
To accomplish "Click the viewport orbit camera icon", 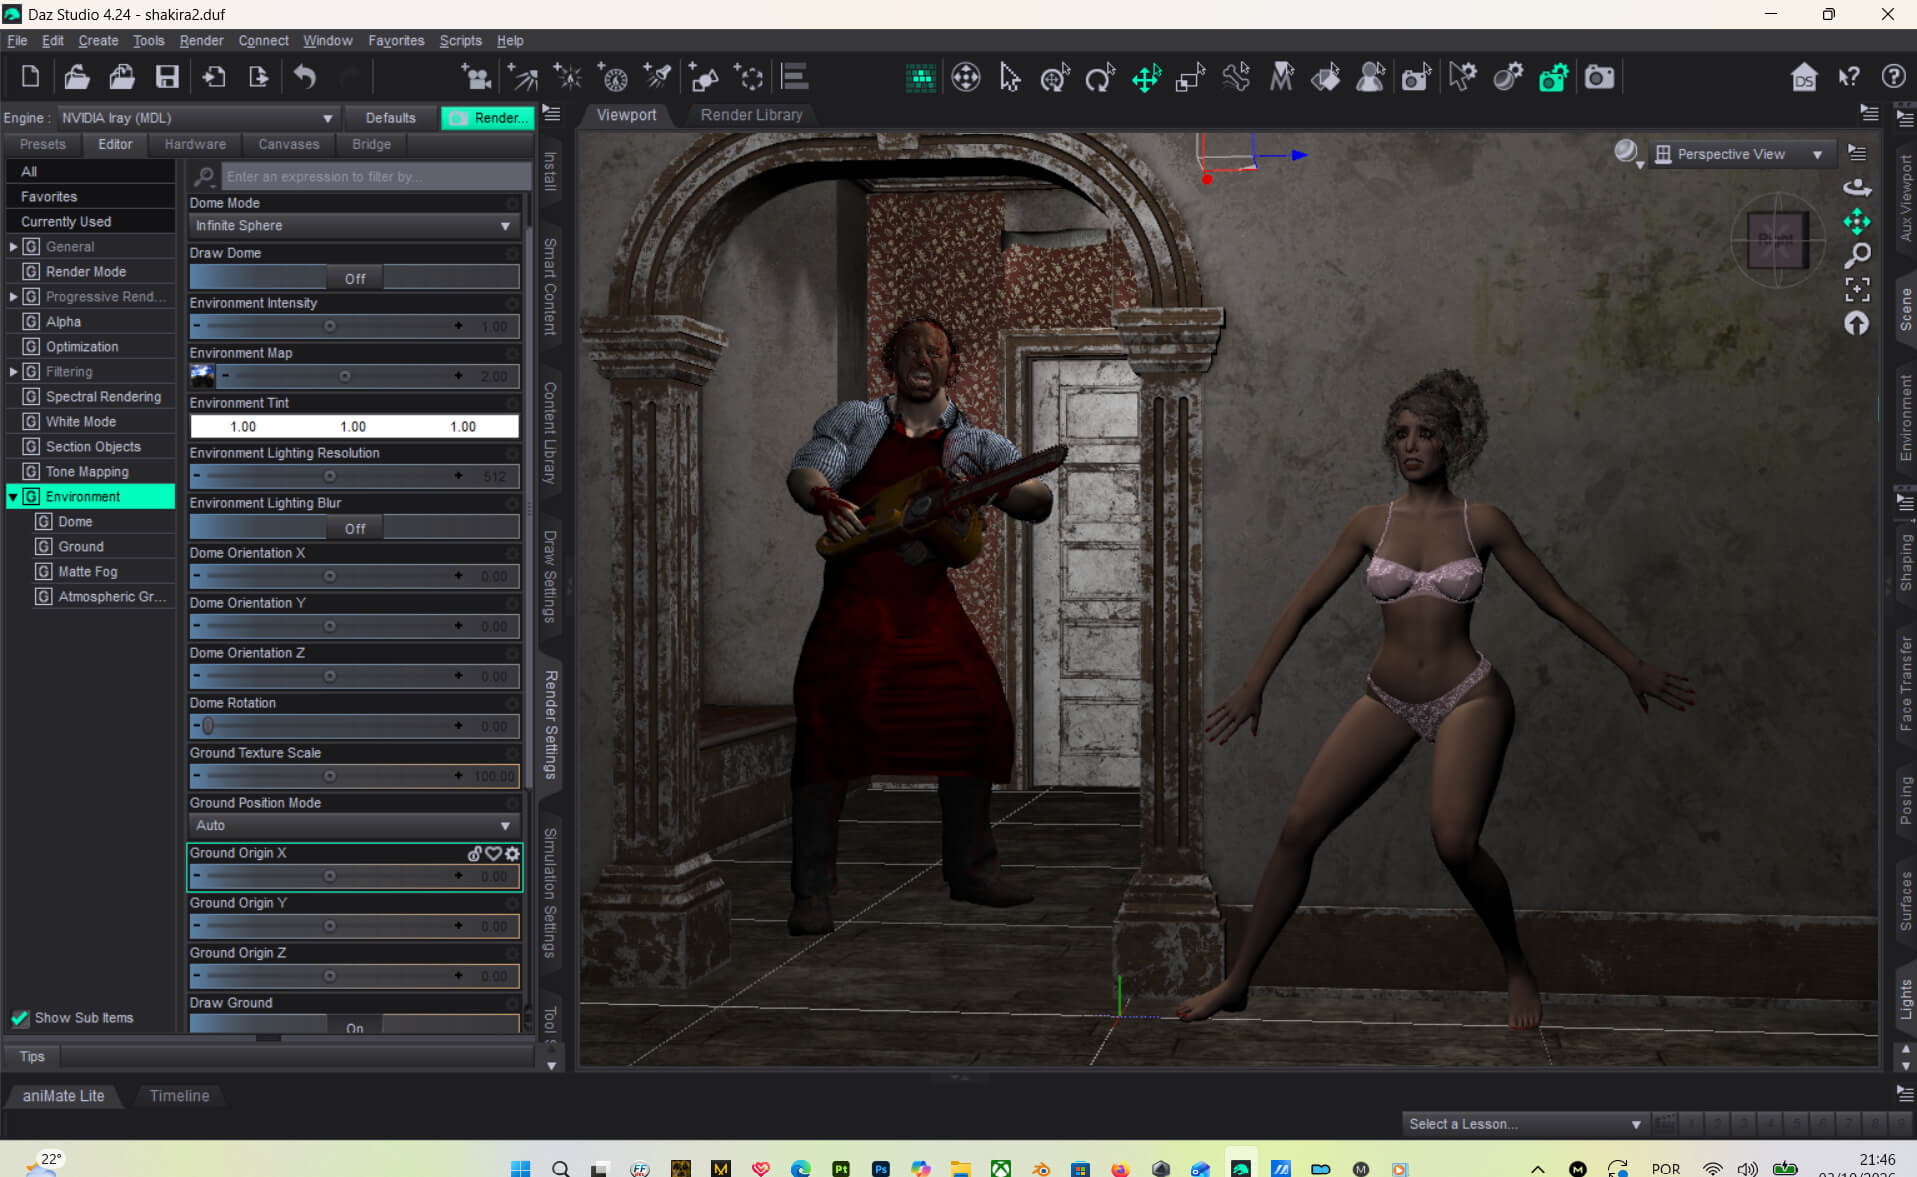I will [x=1857, y=187].
